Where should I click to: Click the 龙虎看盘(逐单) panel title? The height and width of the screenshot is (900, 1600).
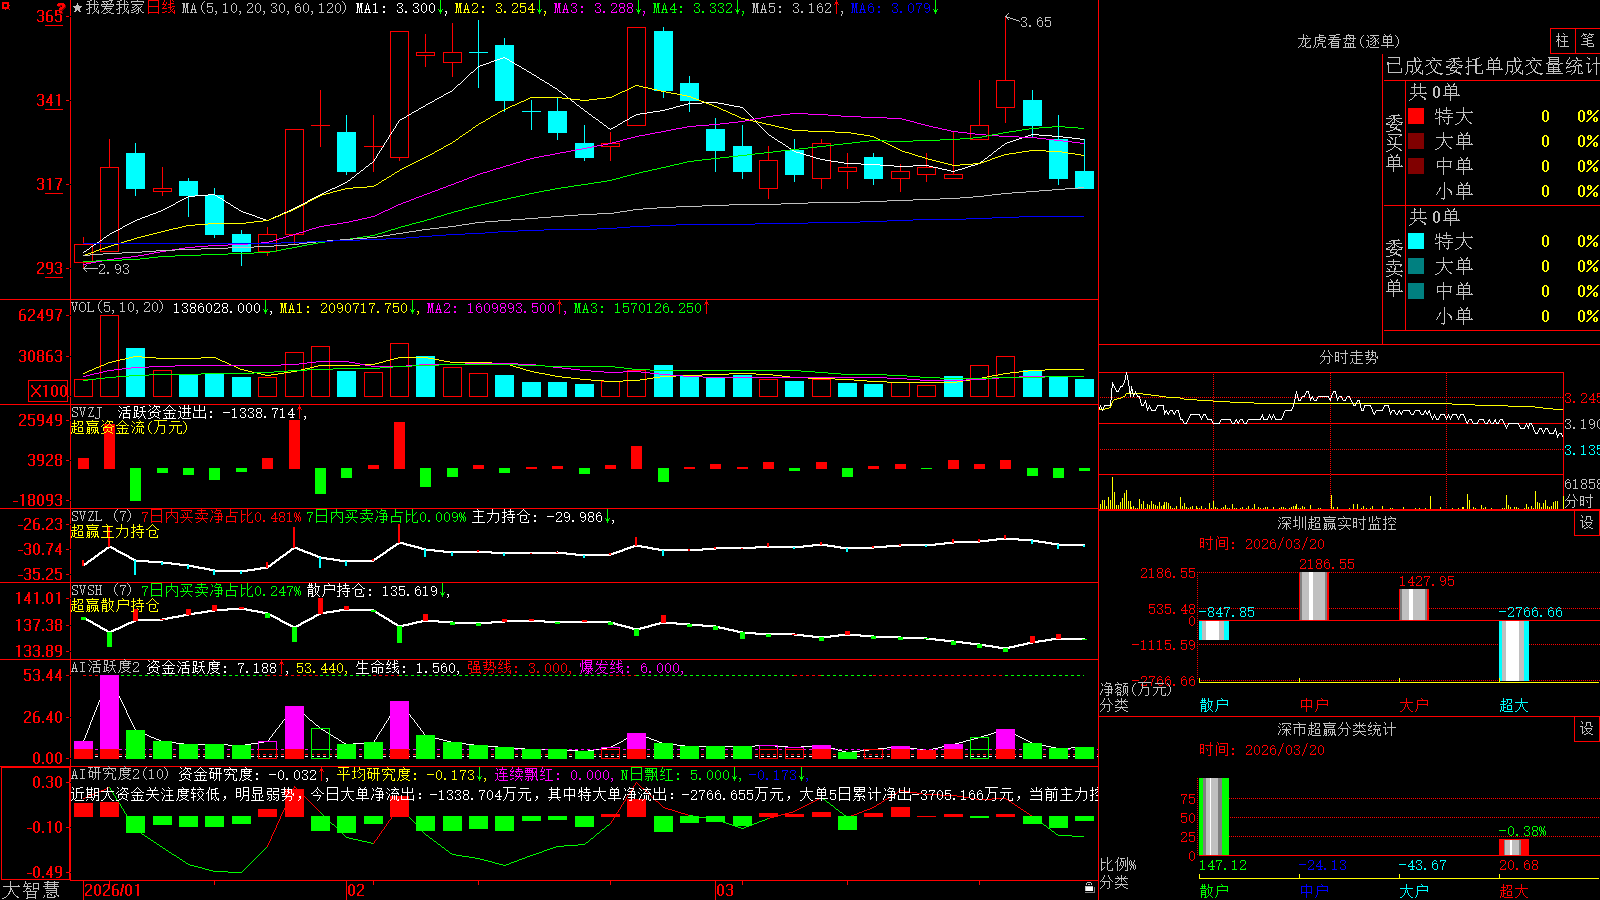click(1348, 41)
